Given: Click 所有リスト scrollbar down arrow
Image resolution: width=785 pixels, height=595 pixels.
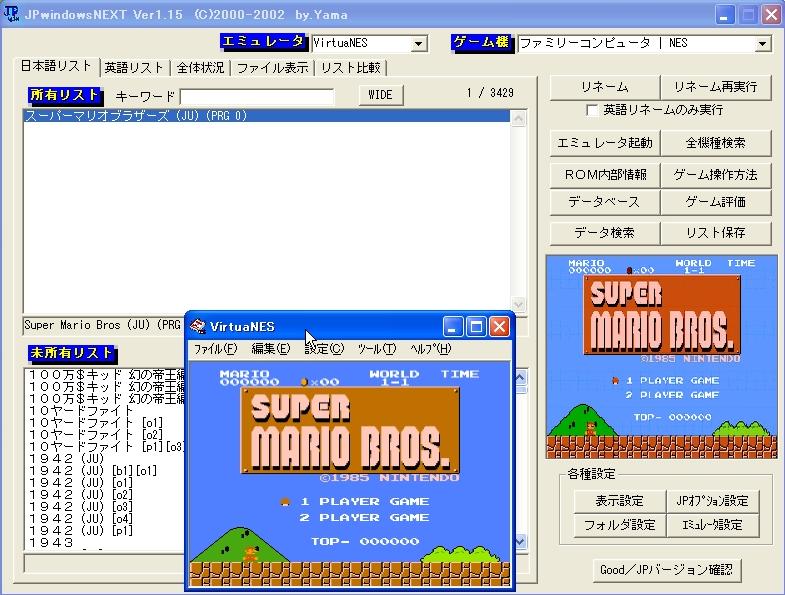Looking at the screenshot, I should point(518,304).
